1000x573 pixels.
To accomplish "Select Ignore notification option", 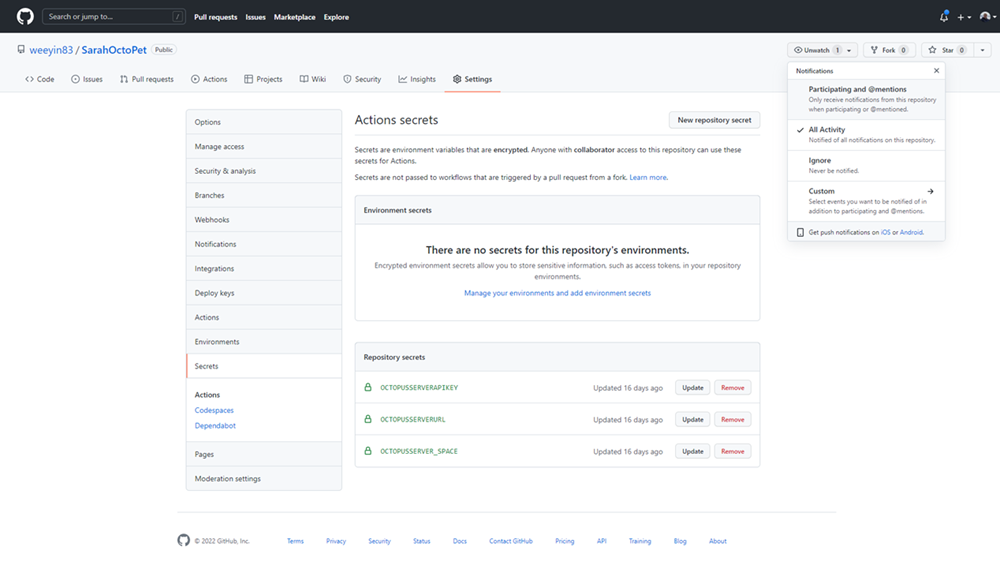I will [866, 165].
